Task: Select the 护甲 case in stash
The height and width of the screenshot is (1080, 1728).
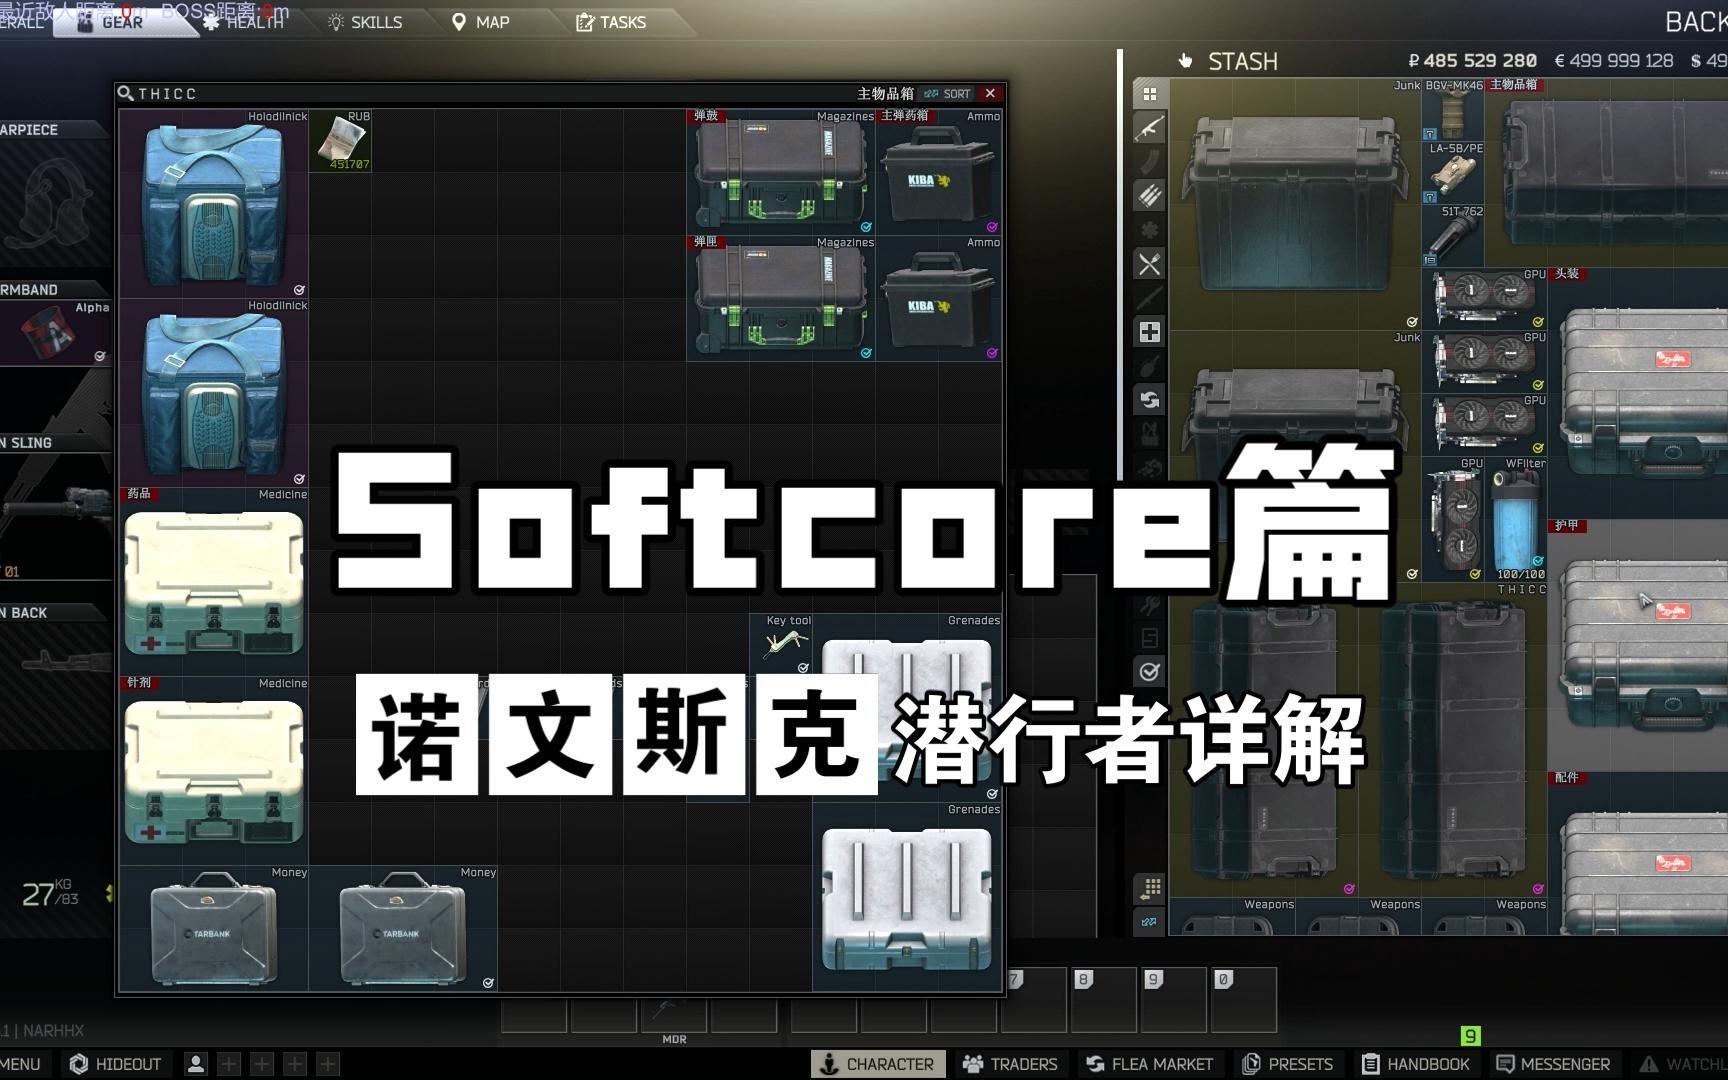Action: tap(1638, 644)
